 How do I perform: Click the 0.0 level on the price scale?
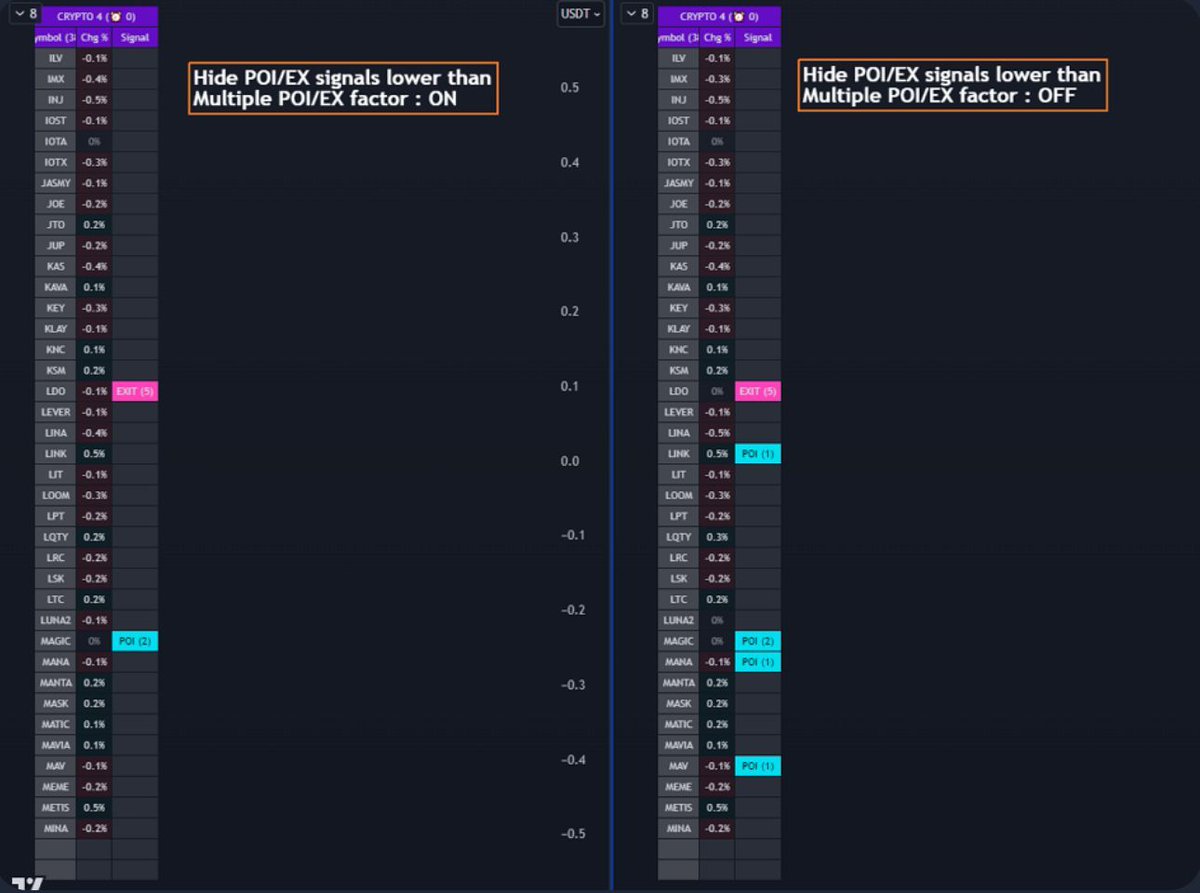571,461
